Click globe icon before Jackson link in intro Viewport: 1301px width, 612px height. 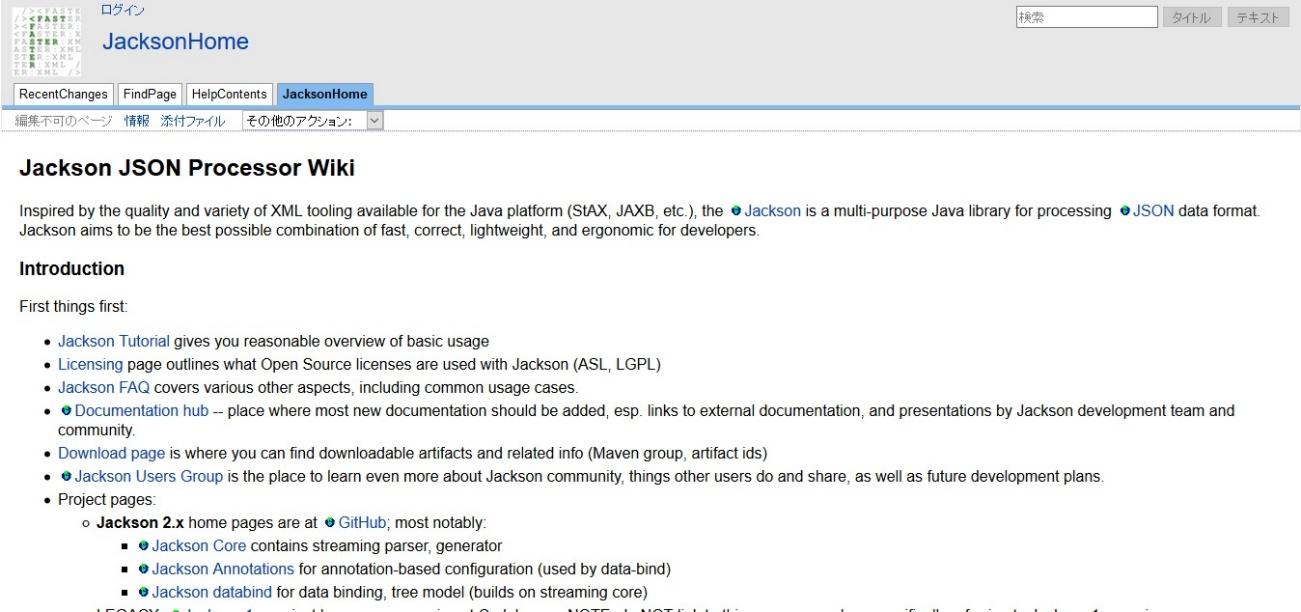[737, 213]
